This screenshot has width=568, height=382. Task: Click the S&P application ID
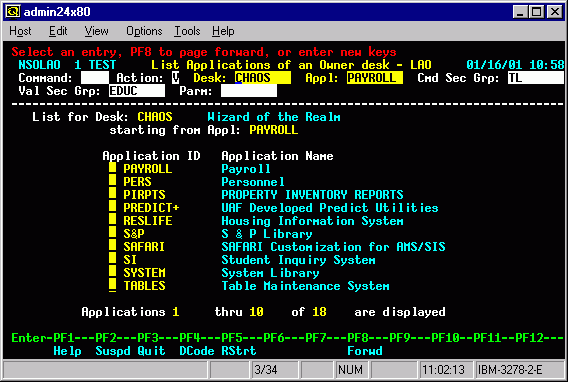click(134, 234)
